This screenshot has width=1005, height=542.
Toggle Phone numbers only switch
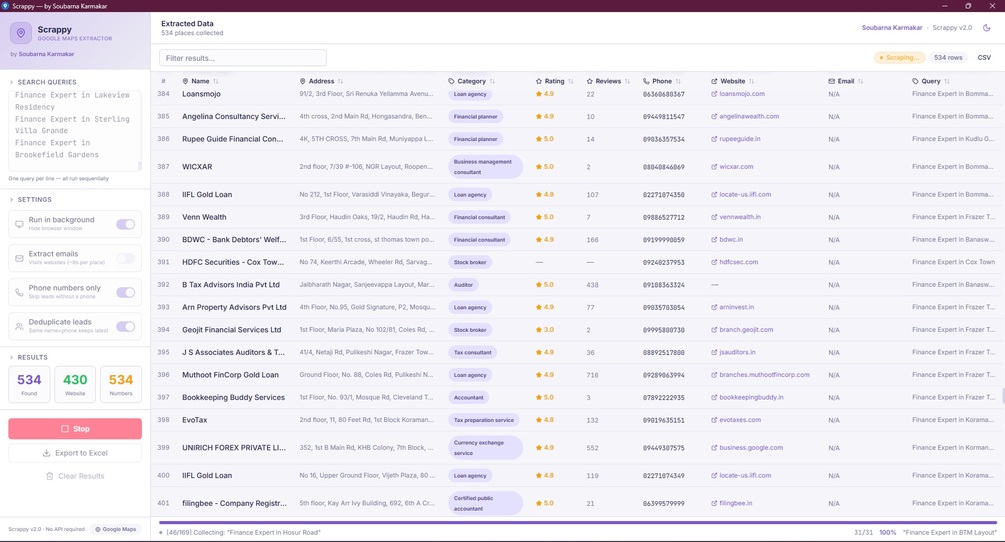pos(126,292)
